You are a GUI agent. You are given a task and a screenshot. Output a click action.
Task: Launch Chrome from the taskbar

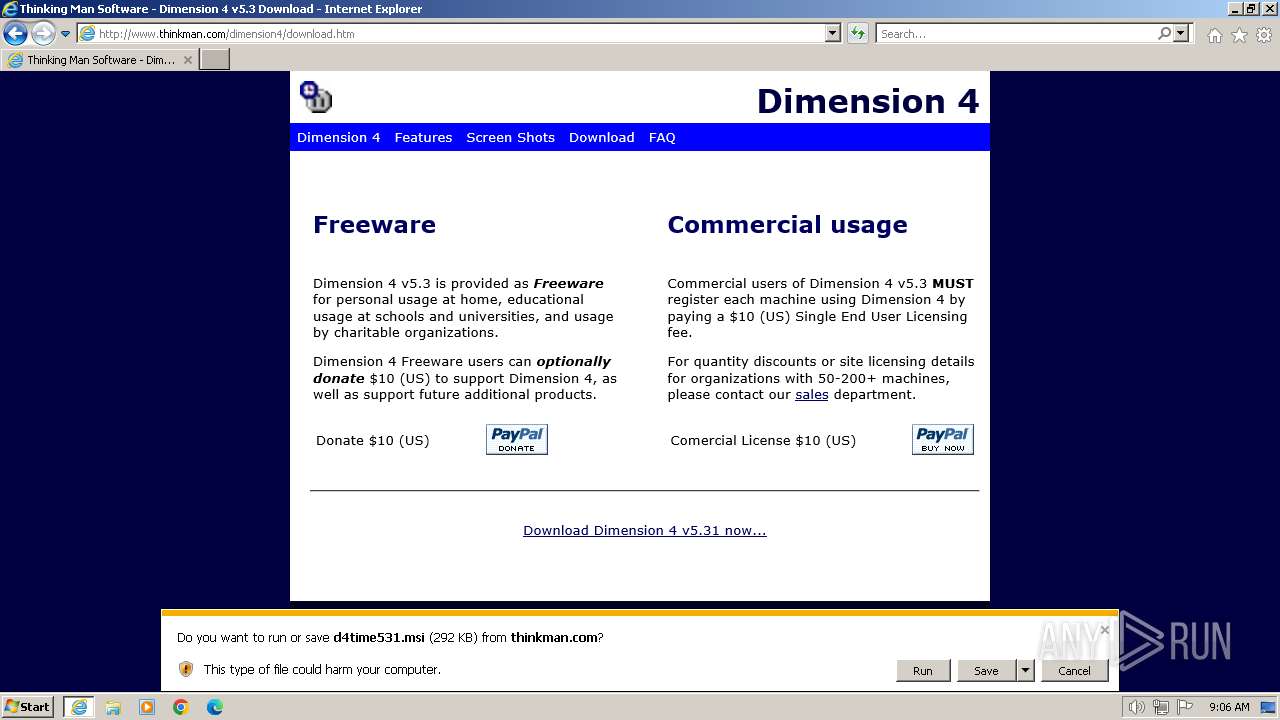[x=181, y=707]
